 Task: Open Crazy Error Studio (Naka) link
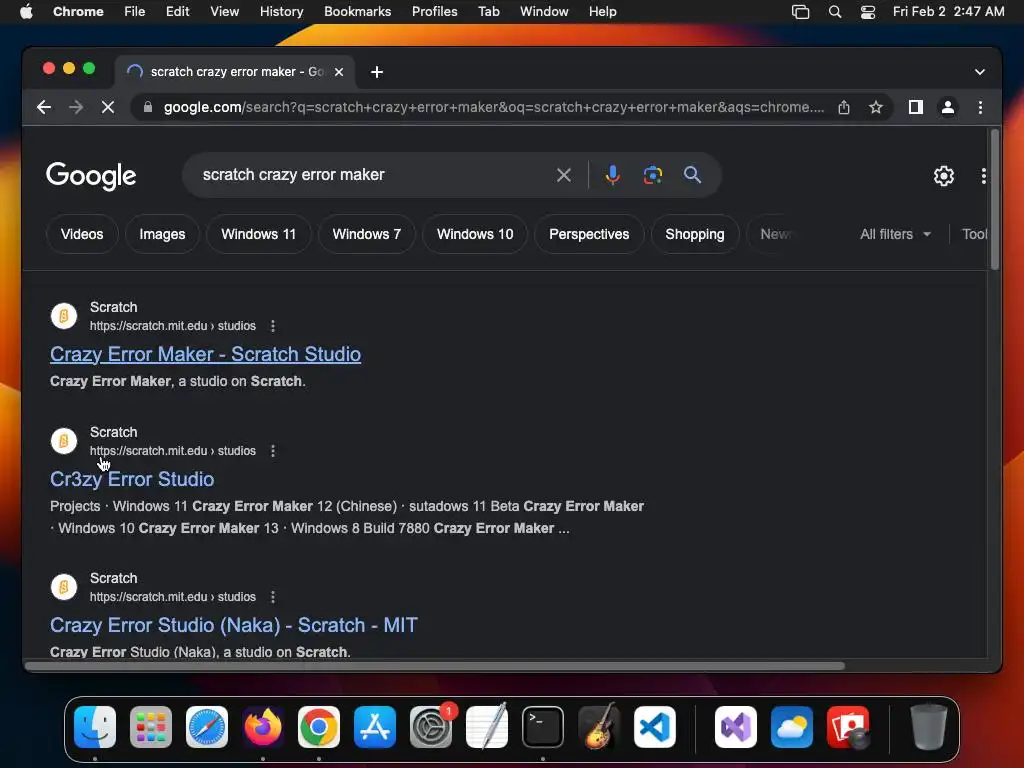click(x=234, y=626)
